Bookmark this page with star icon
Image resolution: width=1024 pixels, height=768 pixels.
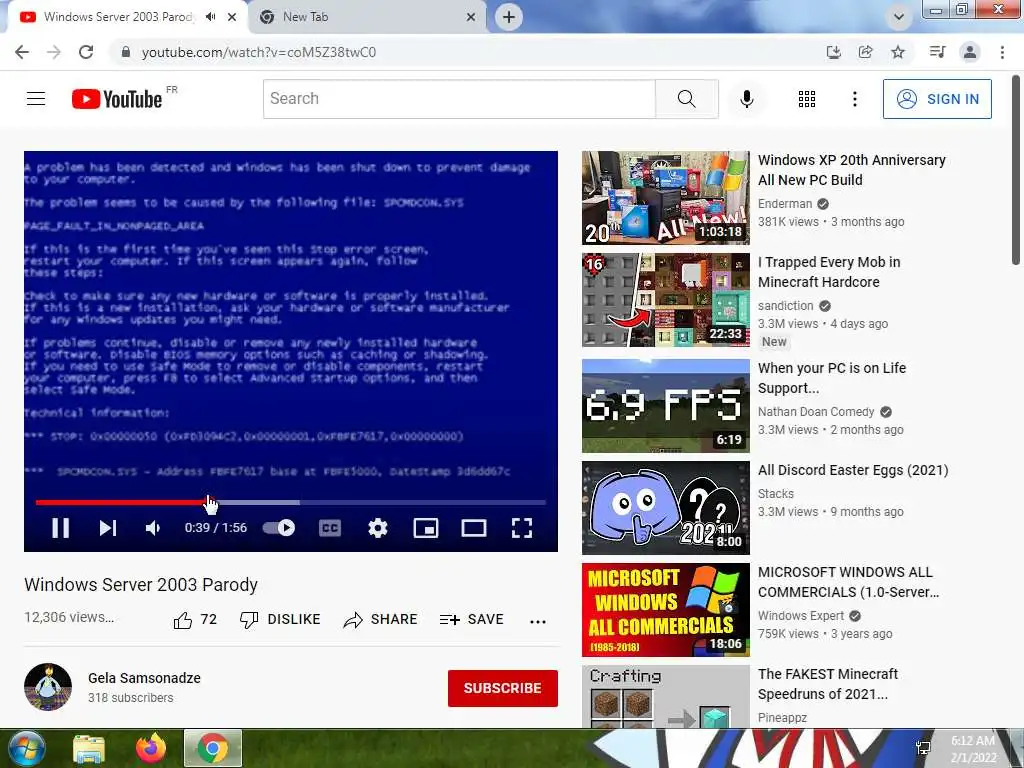point(898,52)
